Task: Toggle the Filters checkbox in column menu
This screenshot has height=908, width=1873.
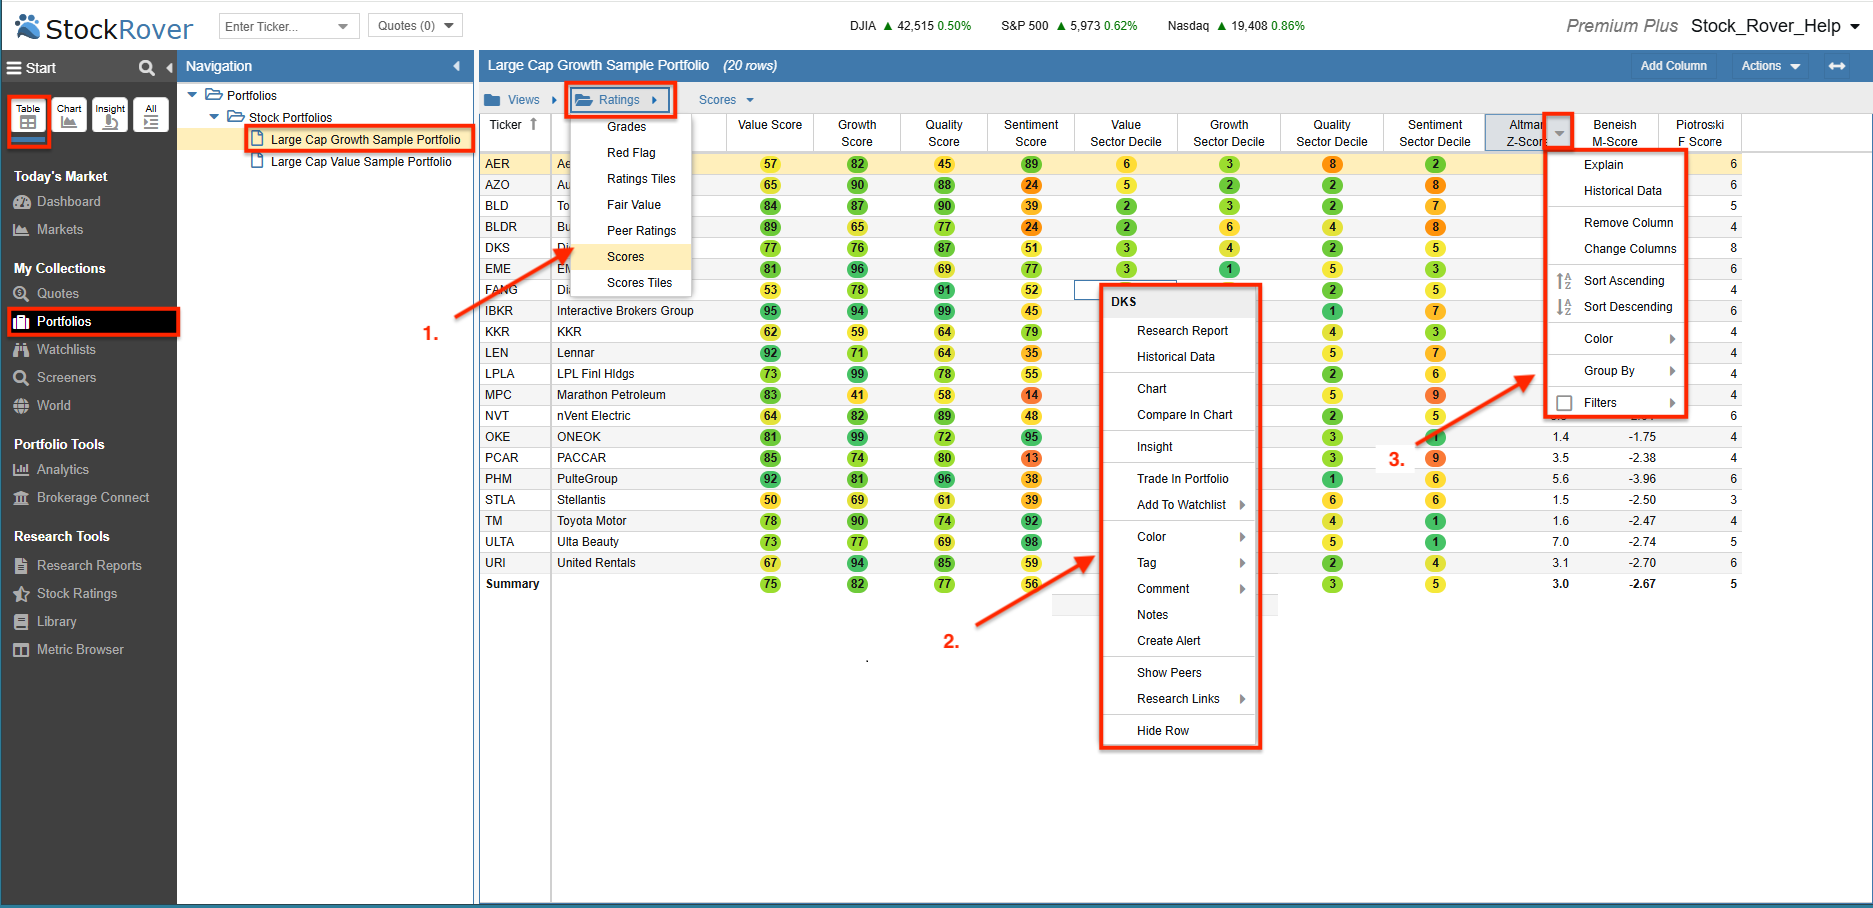Action: point(1565,403)
